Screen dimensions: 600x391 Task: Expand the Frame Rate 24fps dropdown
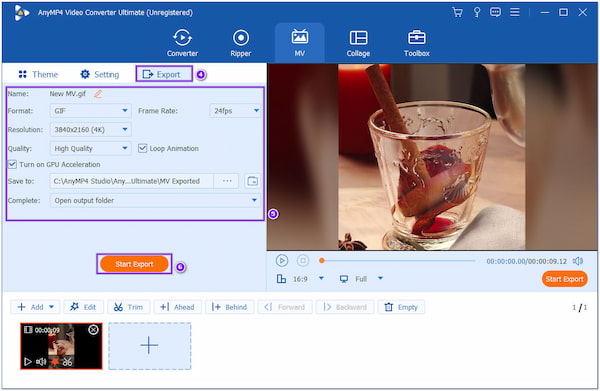point(235,111)
